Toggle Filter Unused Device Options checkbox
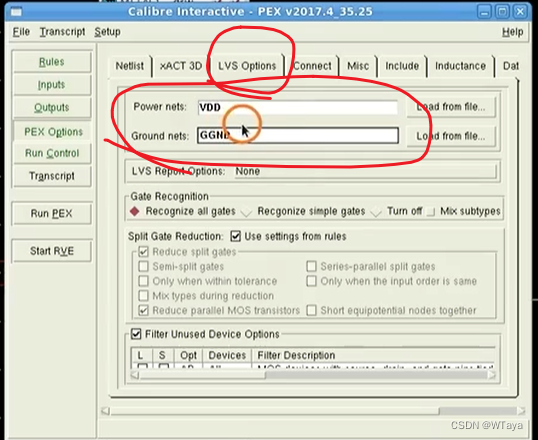 (x=136, y=334)
